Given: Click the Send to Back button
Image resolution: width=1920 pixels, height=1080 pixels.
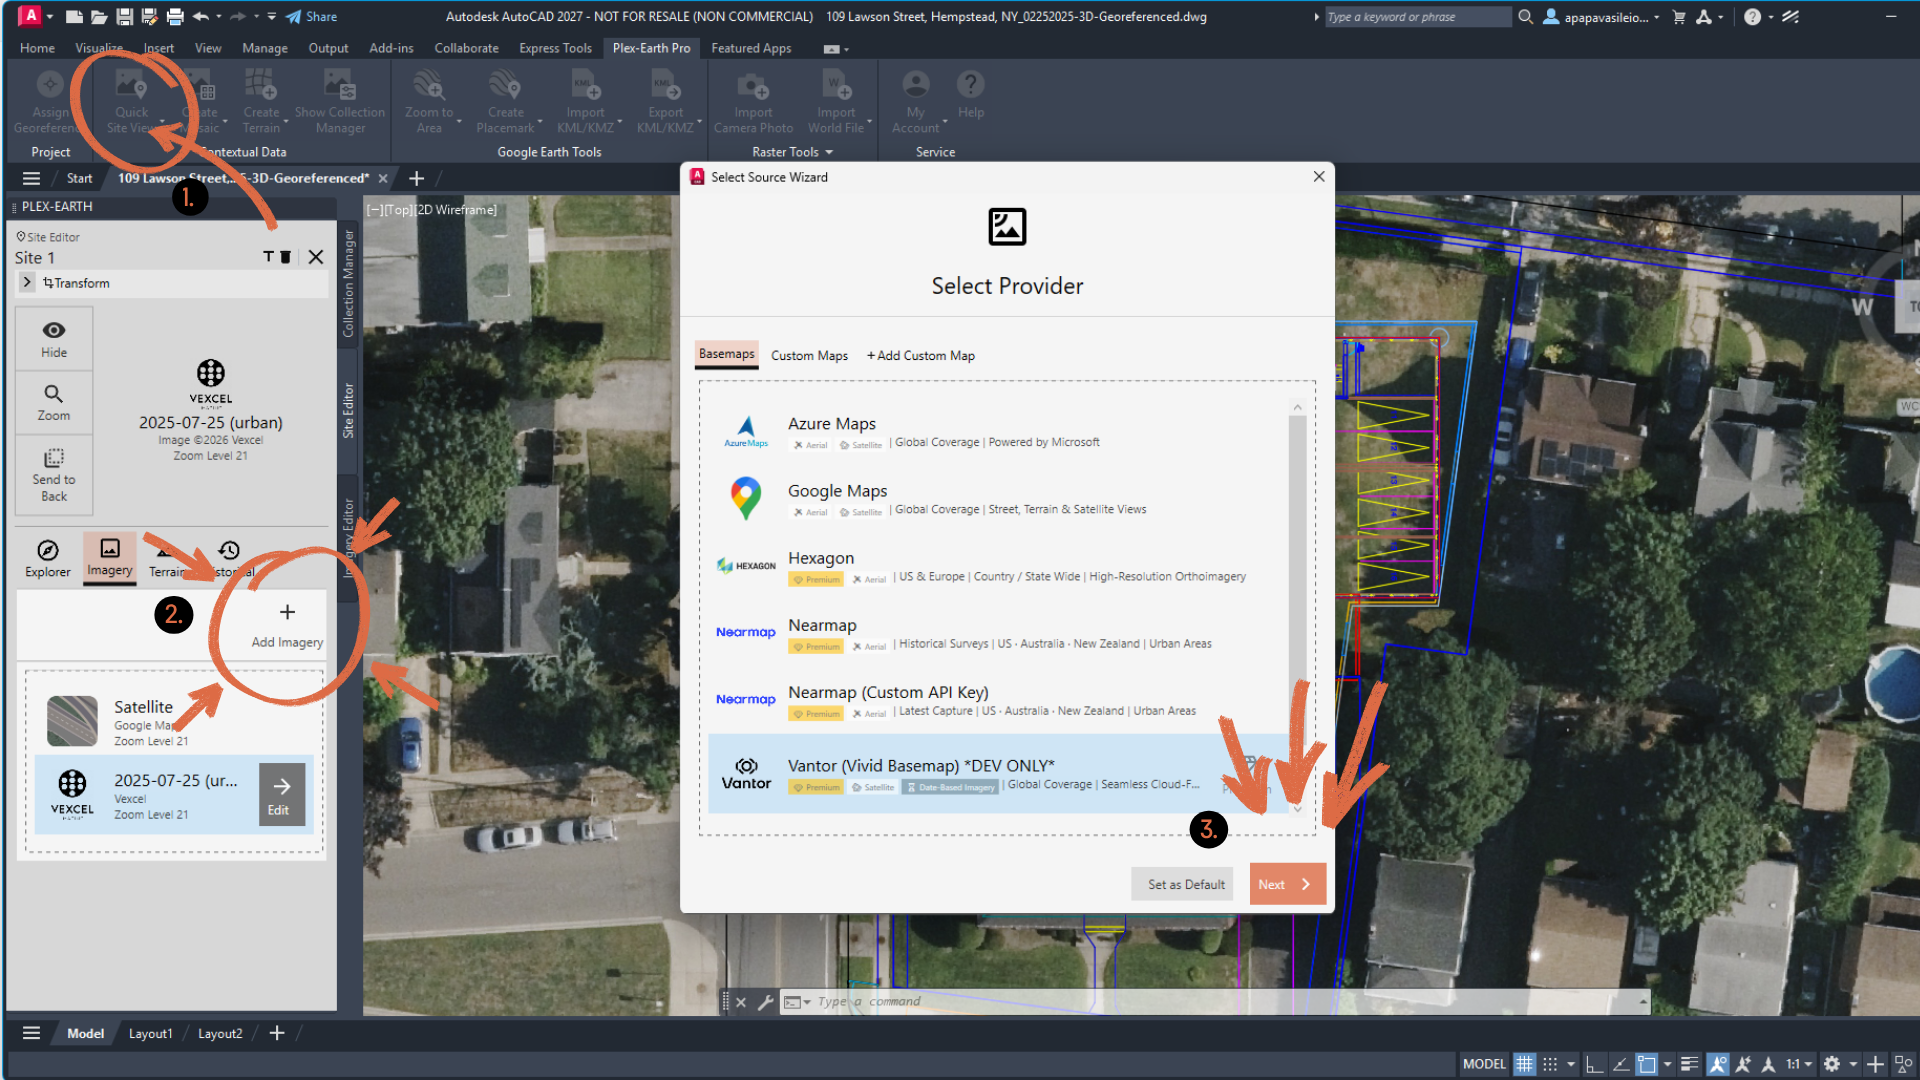Looking at the screenshot, I should 54,475.
